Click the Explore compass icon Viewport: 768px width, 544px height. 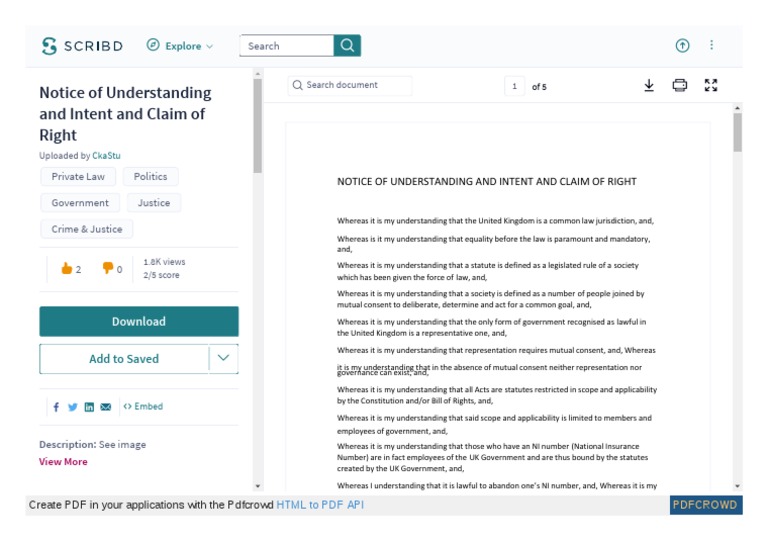(x=153, y=45)
